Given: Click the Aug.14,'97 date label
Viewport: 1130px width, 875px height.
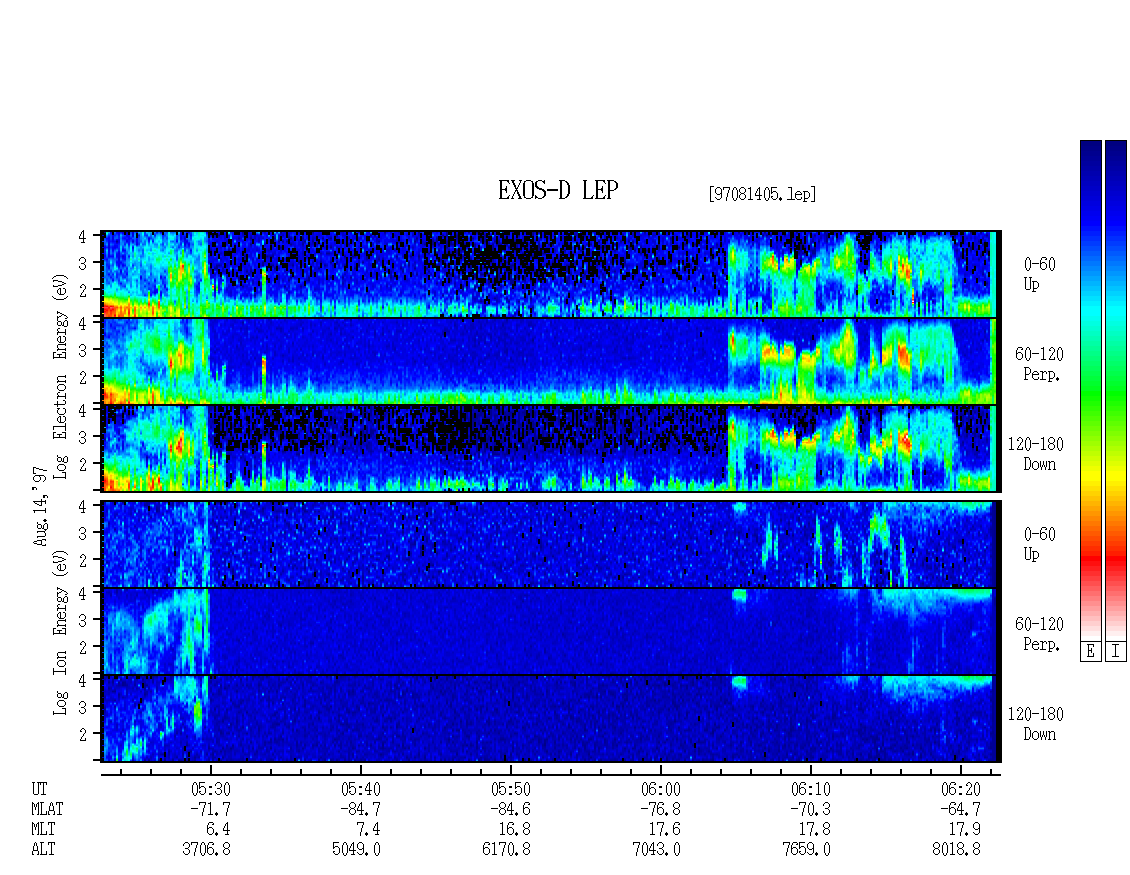Looking at the screenshot, I should (40, 506).
